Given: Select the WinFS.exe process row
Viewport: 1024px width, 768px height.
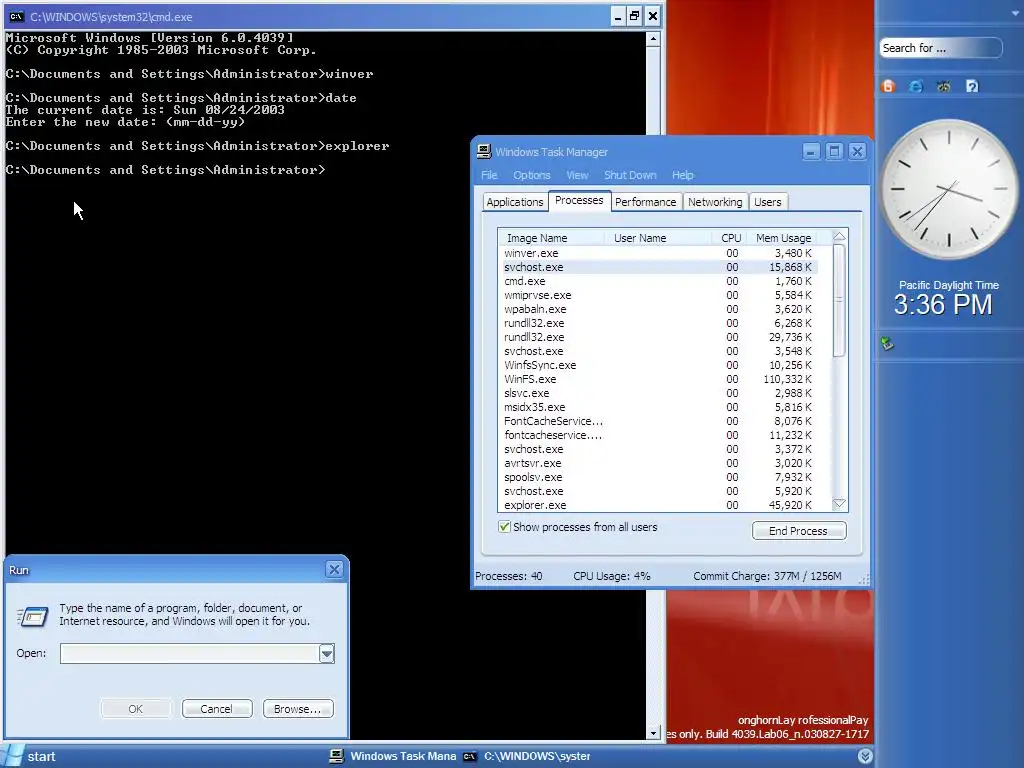Looking at the screenshot, I should (x=658, y=379).
